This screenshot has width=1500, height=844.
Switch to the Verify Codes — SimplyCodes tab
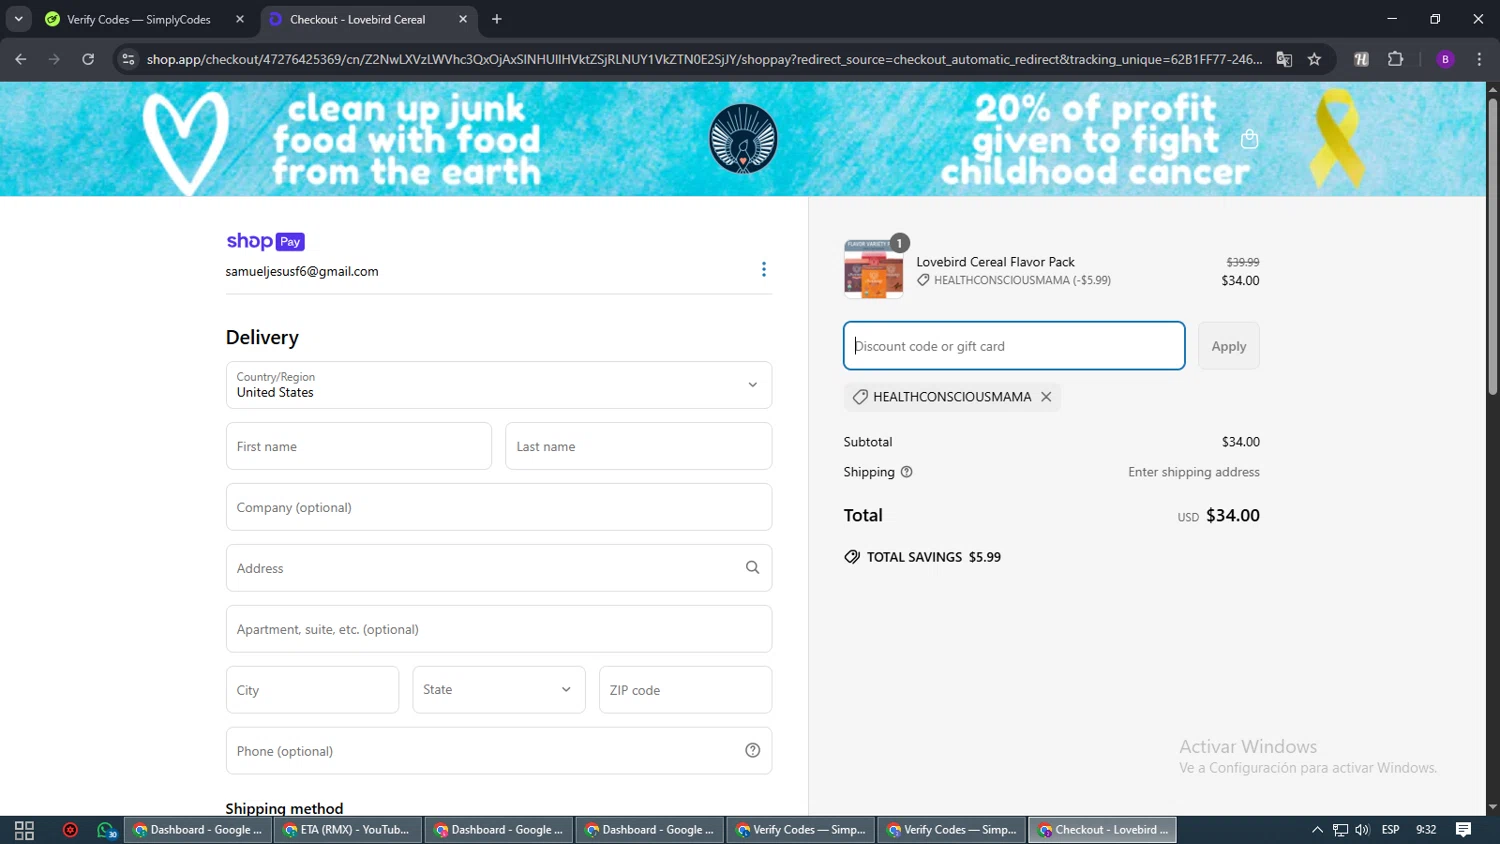click(139, 19)
